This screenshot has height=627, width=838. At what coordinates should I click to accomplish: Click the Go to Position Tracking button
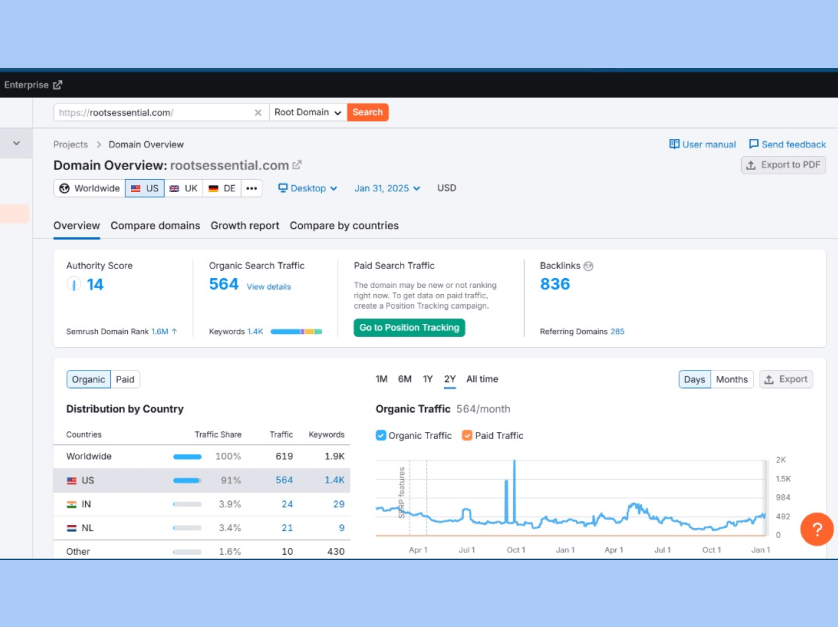point(409,328)
